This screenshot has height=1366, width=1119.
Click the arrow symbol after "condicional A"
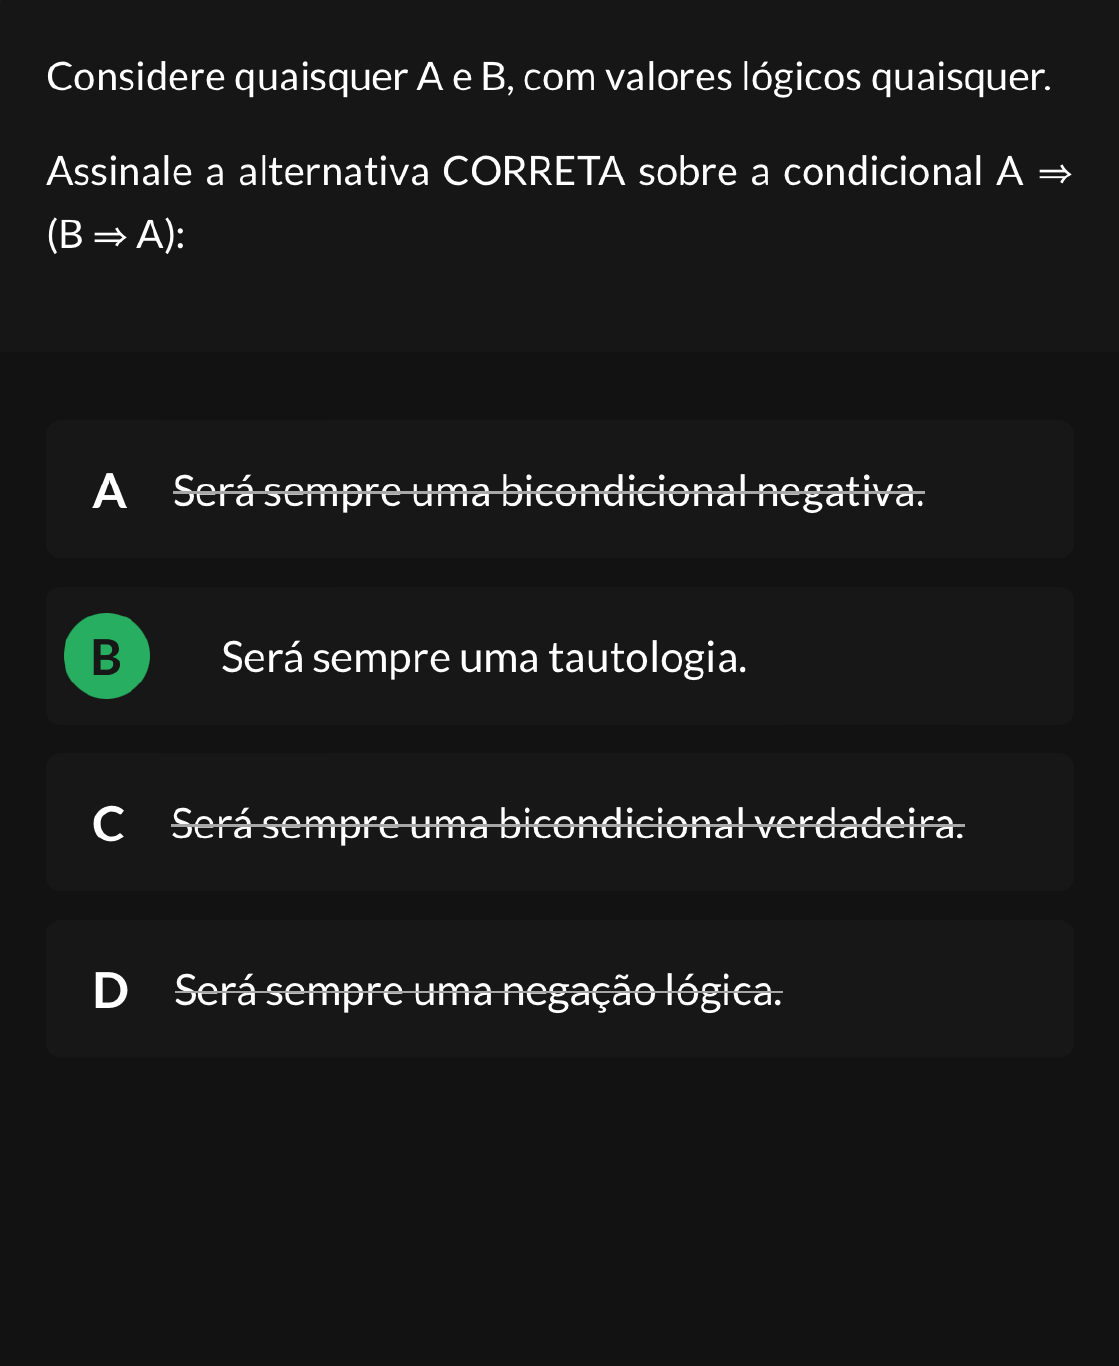click(x=1055, y=173)
